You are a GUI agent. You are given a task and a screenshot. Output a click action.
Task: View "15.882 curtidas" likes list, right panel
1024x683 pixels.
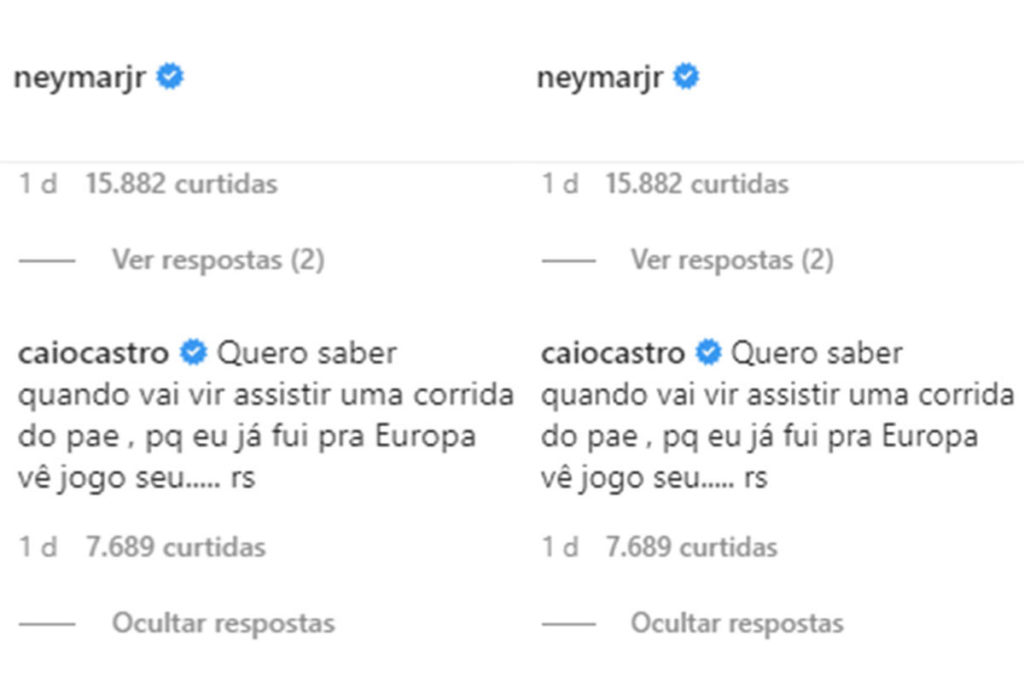(x=697, y=184)
